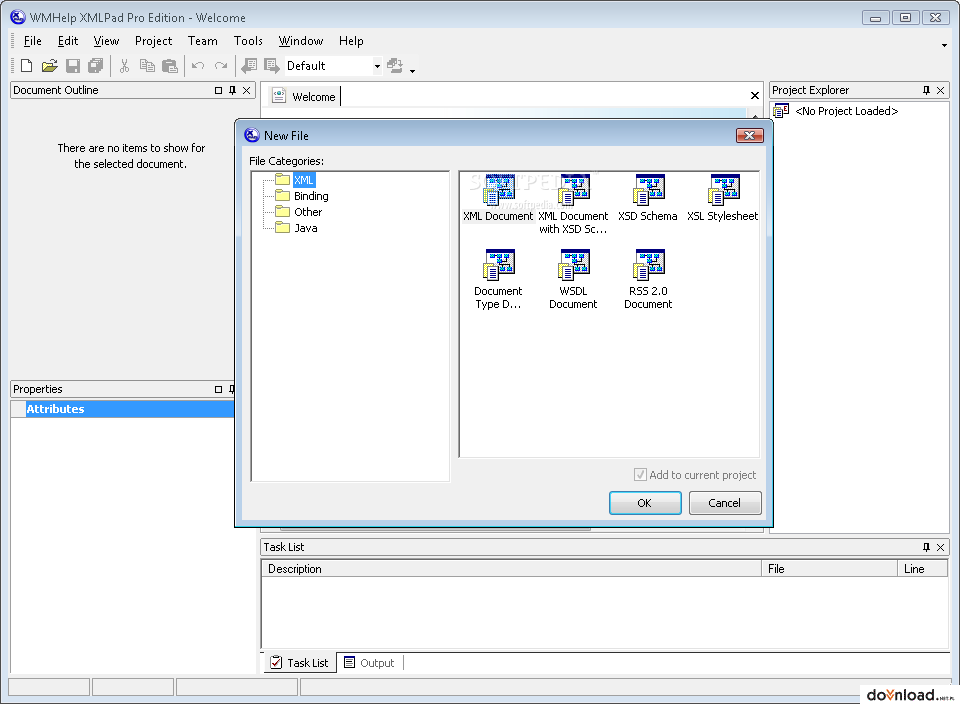Click Cancel in New File dialog

pos(725,503)
